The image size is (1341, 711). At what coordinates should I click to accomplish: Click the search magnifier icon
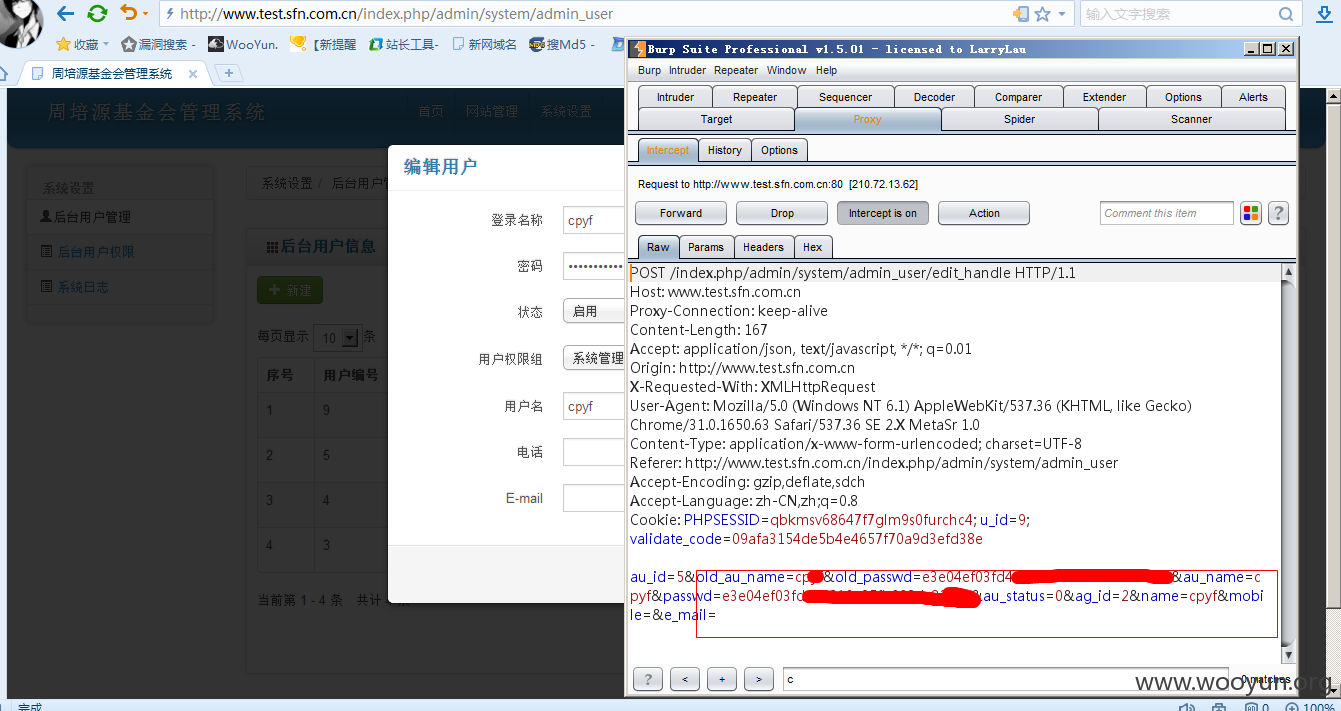[1286, 14]
